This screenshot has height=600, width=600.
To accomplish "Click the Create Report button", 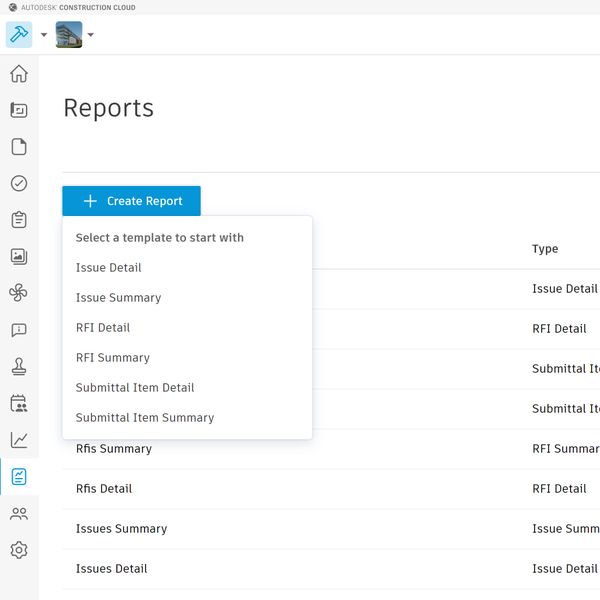I will (x=131, y=201).
